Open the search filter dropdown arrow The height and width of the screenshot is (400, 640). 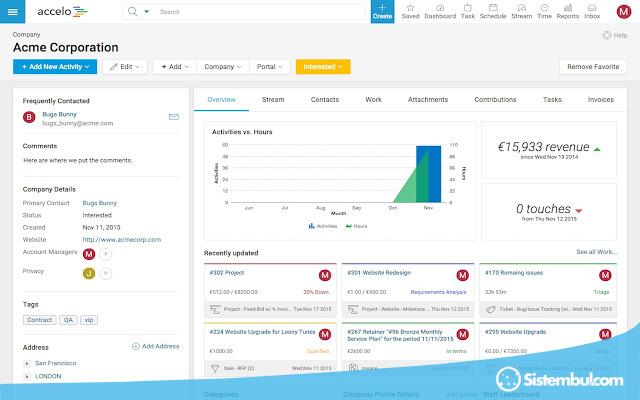146,12
